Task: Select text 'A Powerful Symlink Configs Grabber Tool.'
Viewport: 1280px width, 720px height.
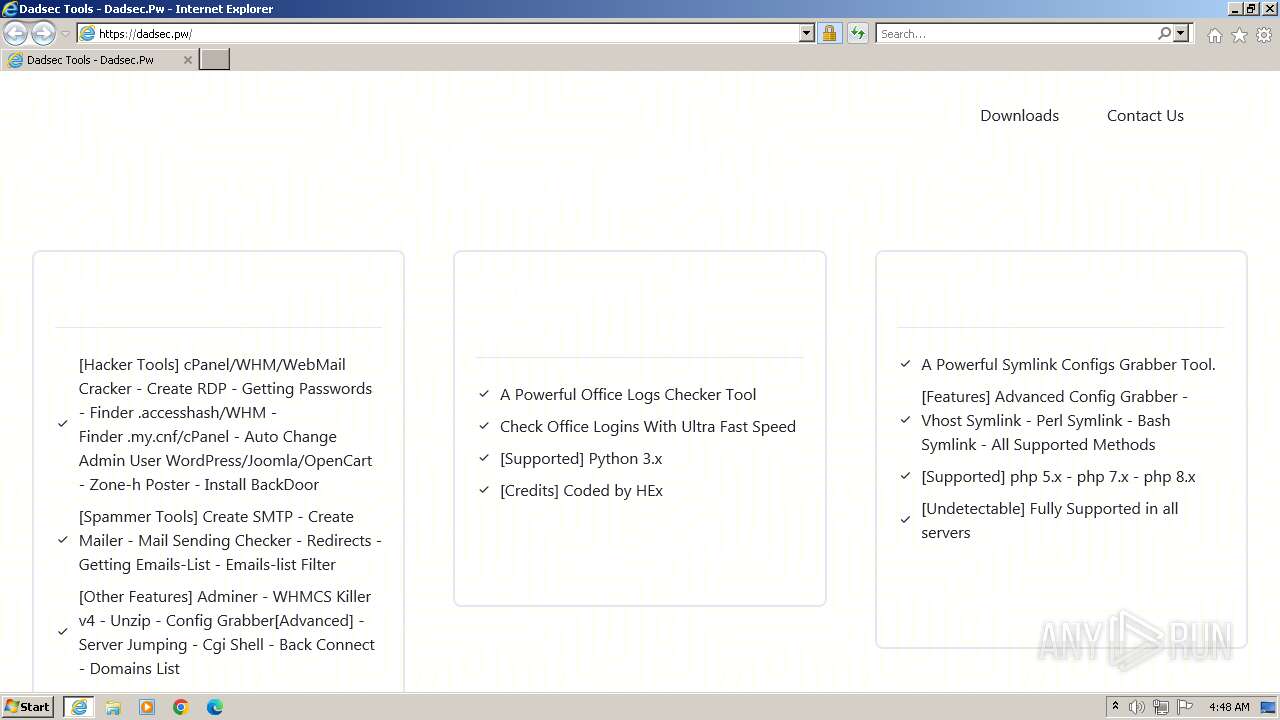Action: point(1068,365)
